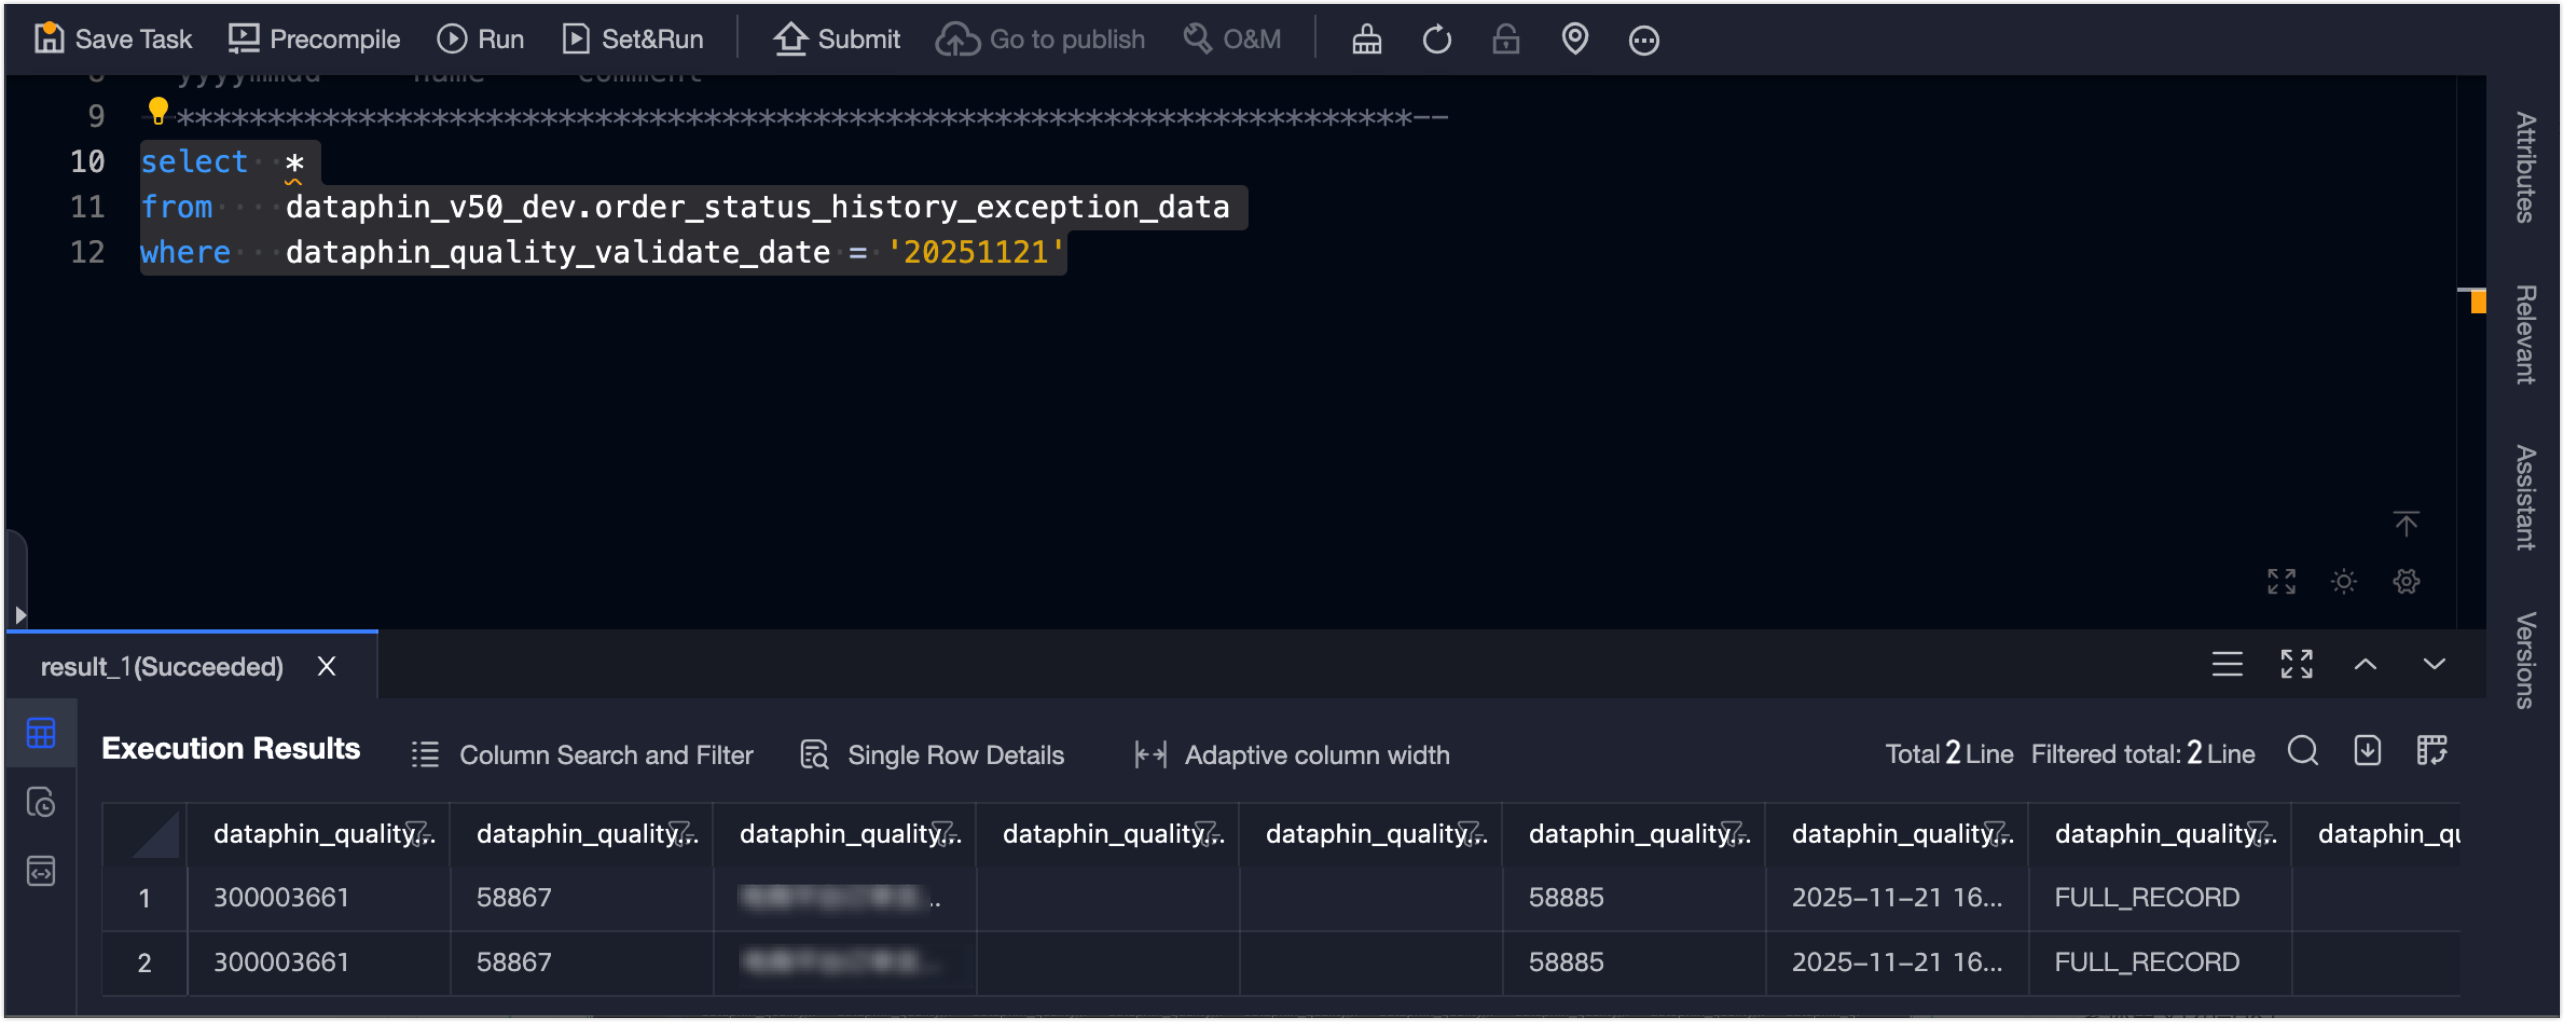The image size is (2564, 1022).
Task: Click Save Task in the toolbar
Action: 113,39
